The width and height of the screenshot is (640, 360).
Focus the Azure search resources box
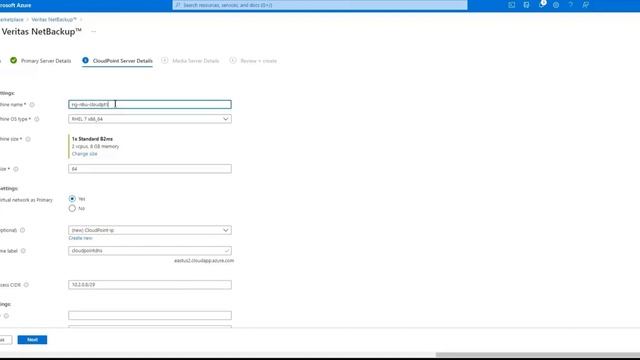tap(320, 5)
